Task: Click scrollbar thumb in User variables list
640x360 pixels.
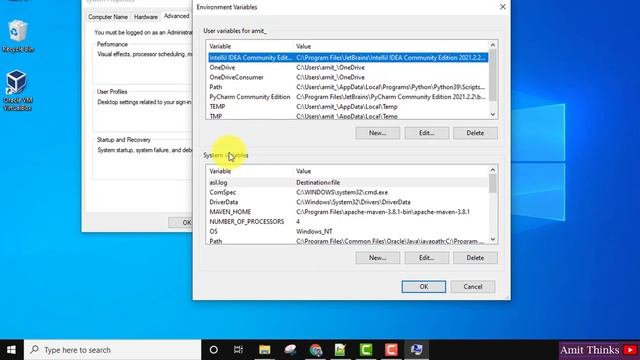Action: point(493,76)
